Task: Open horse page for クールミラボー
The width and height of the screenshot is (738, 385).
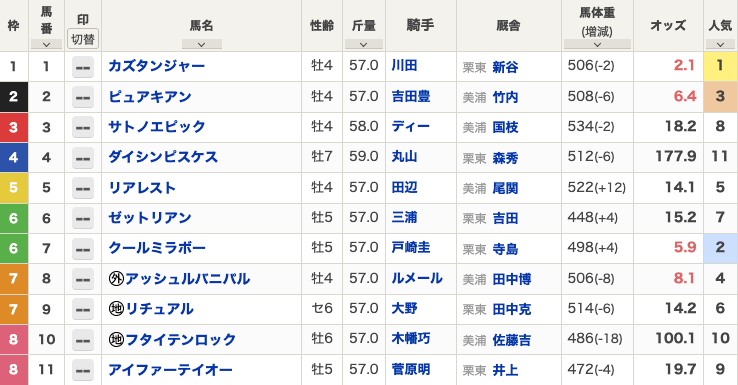Action: point(157,248)
